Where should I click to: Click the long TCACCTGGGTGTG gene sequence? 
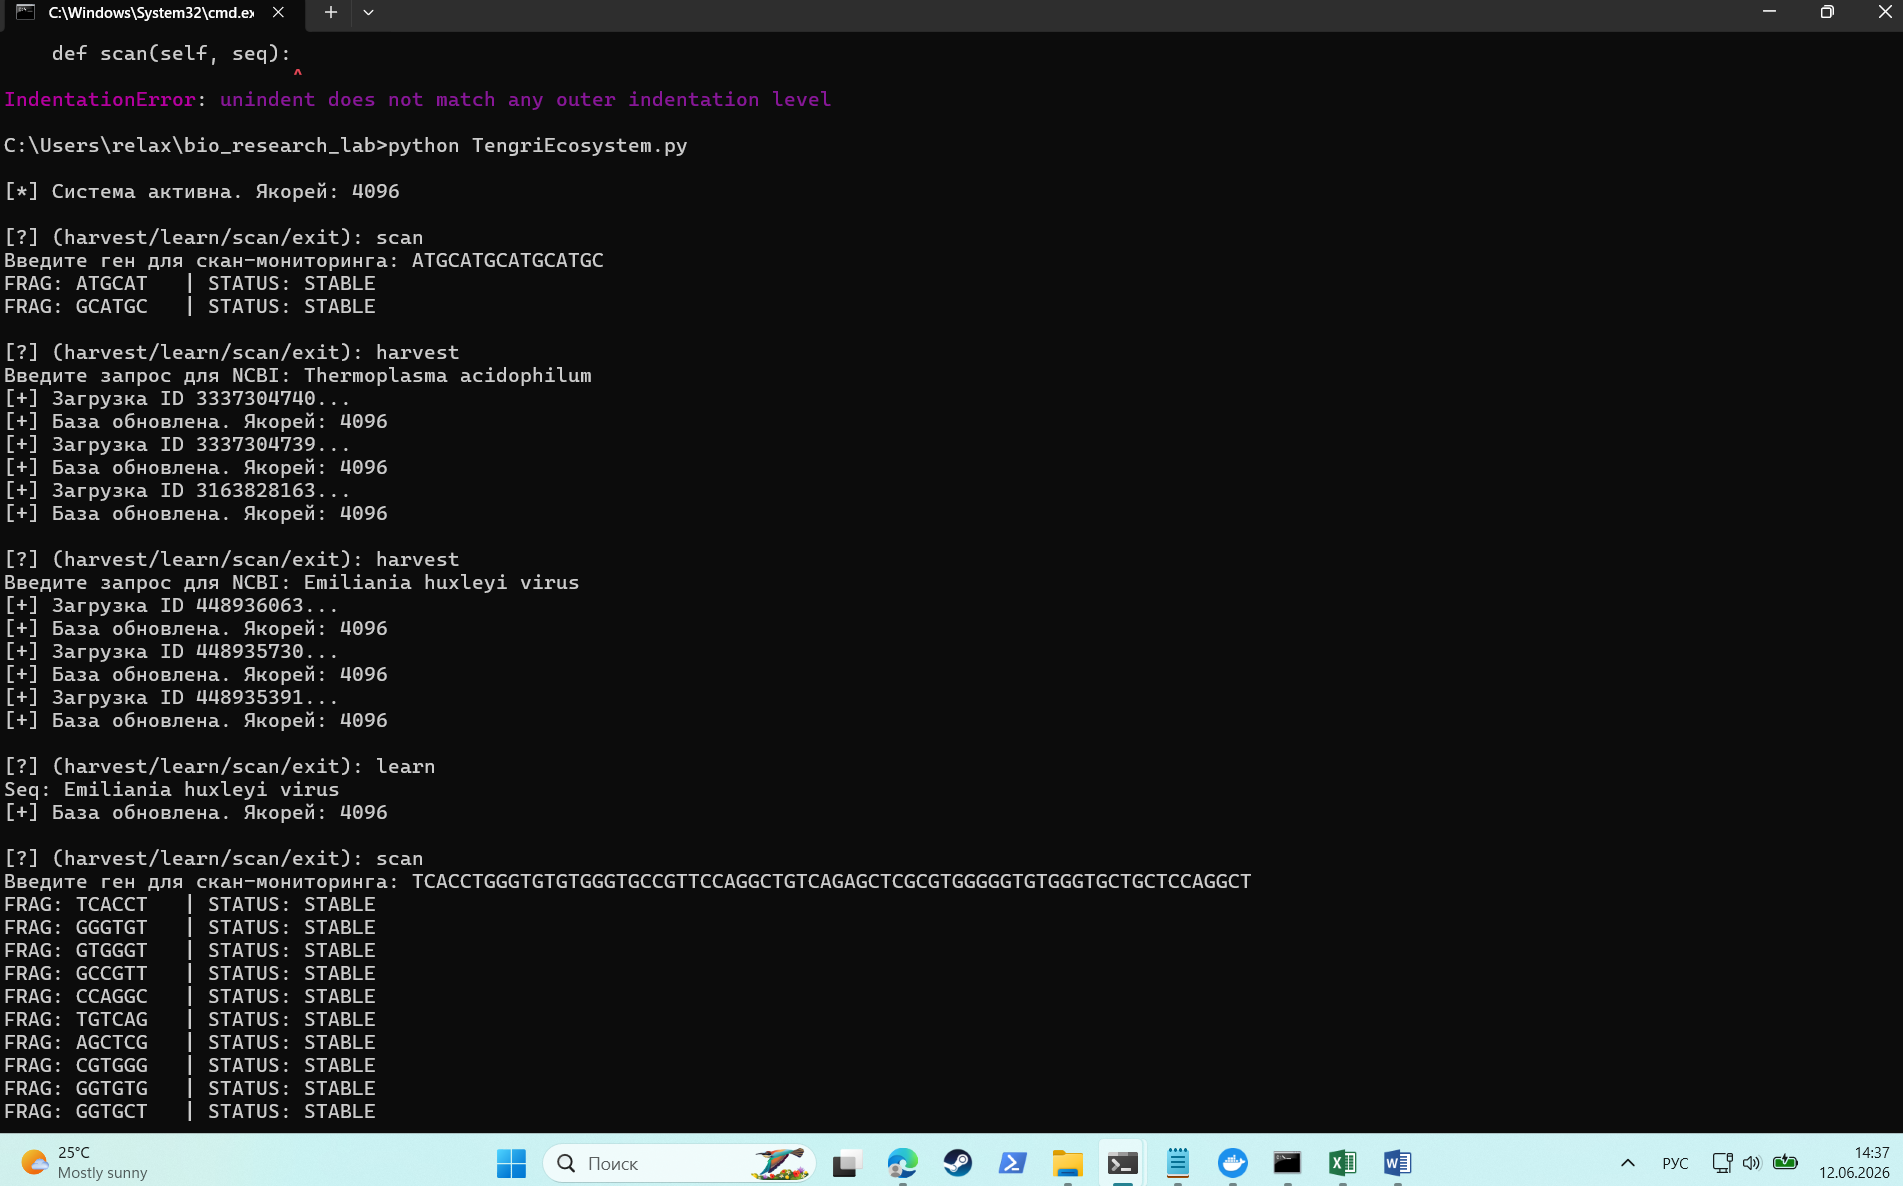[x=831, y=882]
